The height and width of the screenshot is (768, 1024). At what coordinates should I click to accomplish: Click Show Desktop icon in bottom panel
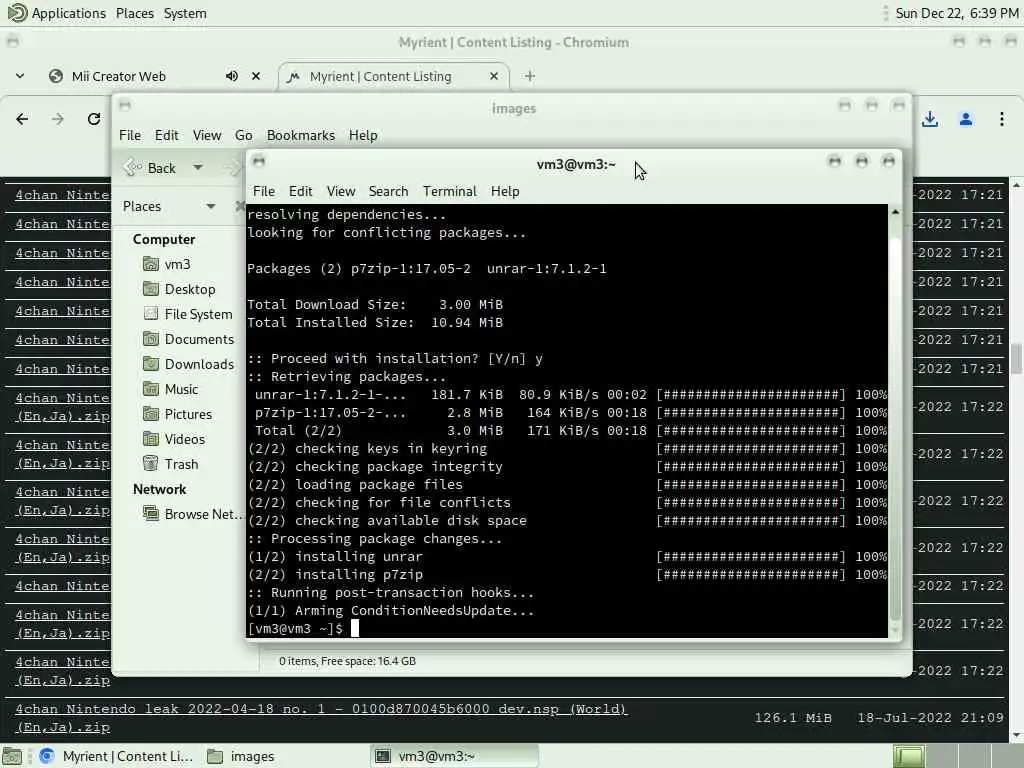point(12,756)
